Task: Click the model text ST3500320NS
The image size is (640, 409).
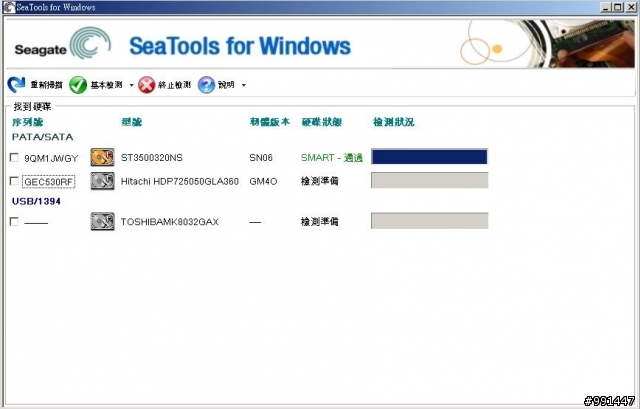Action: [152, 158]
